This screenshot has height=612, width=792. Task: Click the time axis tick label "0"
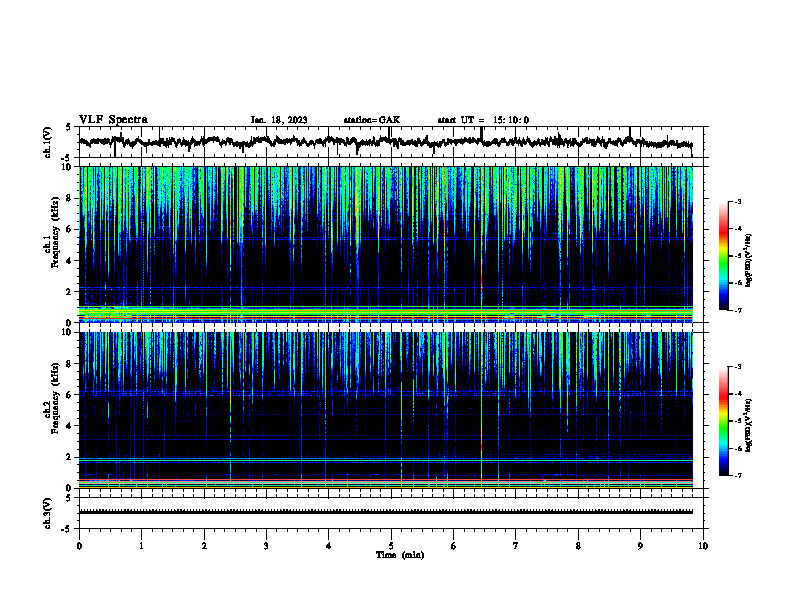79,546
